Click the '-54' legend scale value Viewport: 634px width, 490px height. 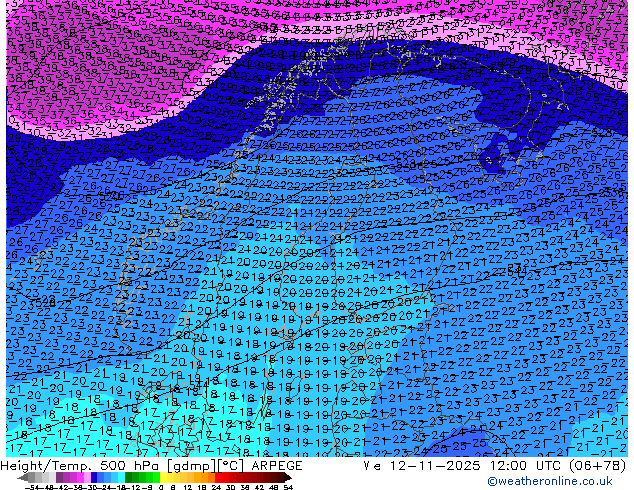32,487
